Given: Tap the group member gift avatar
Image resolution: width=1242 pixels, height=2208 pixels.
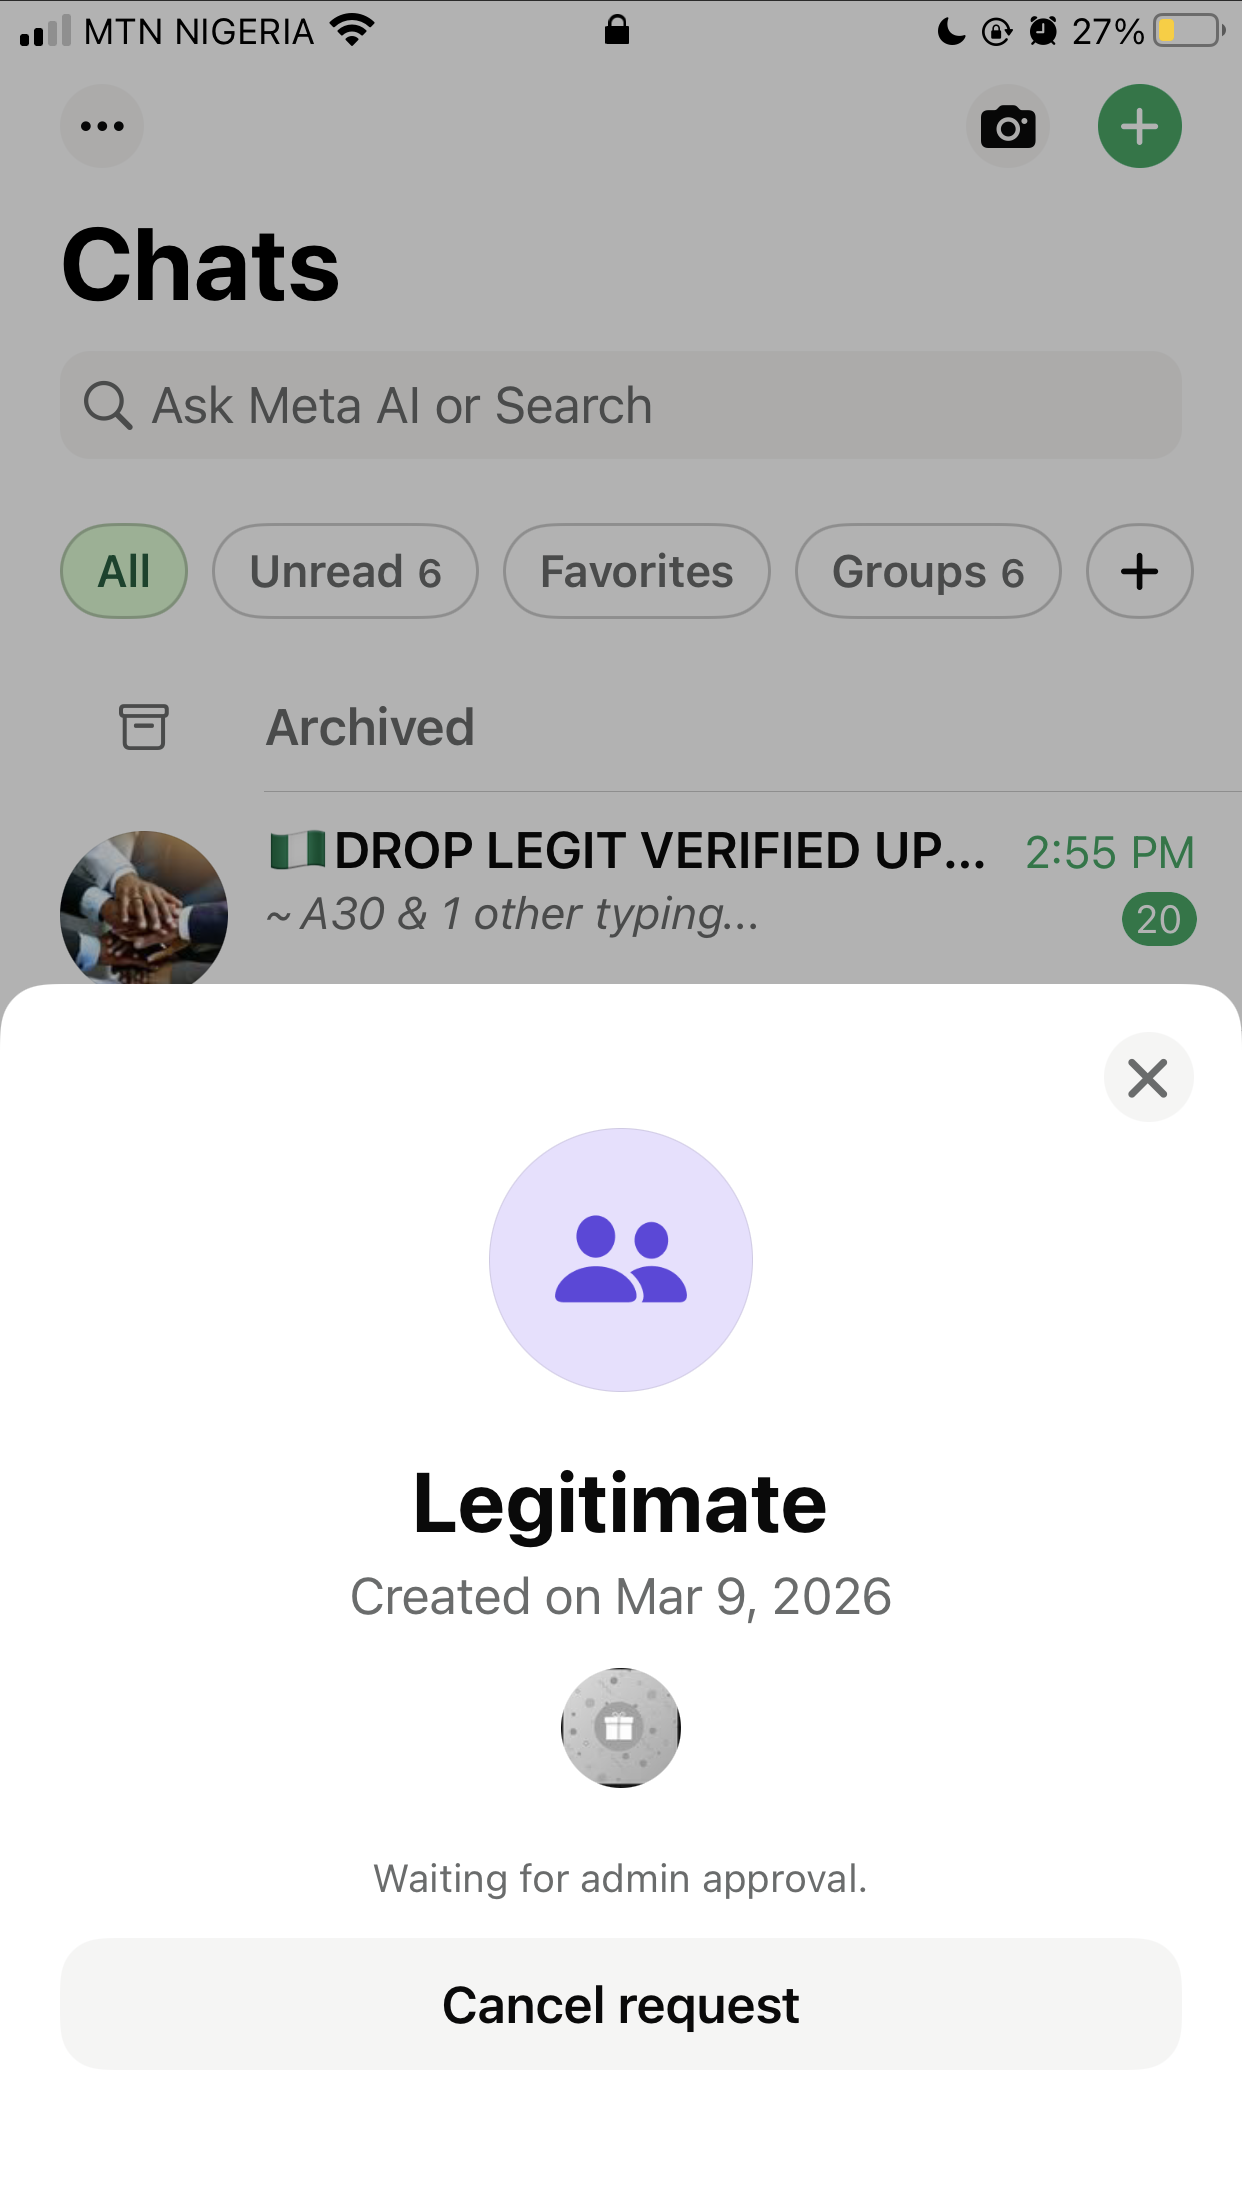Looking at the screenshot, I should pos(620,1727).
